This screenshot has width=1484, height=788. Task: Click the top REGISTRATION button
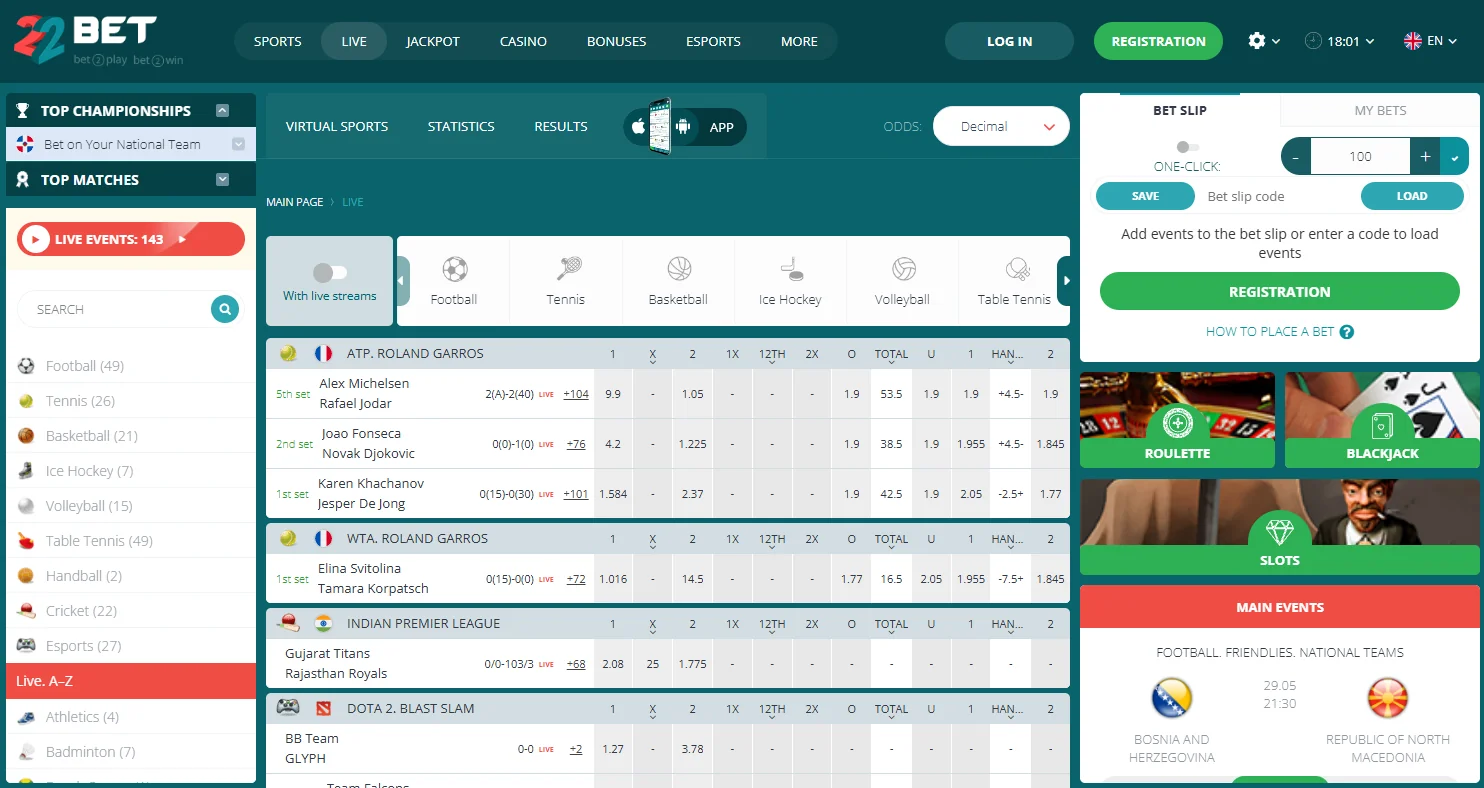tap(1158, 41)
